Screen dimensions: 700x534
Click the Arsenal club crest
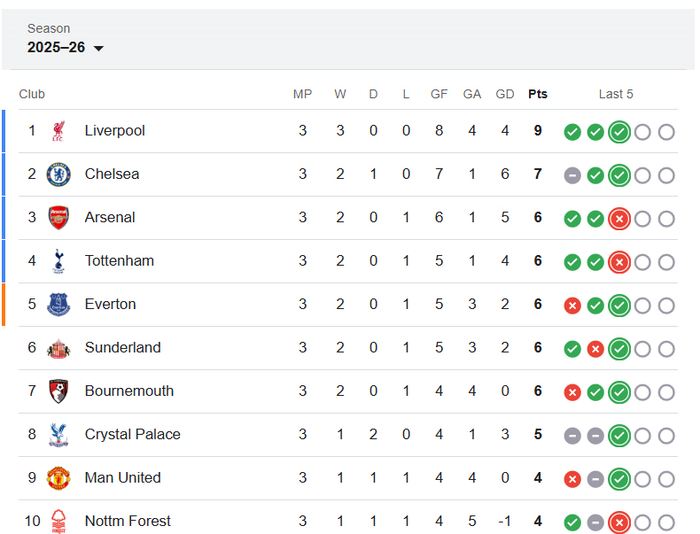tap(58, 217)
